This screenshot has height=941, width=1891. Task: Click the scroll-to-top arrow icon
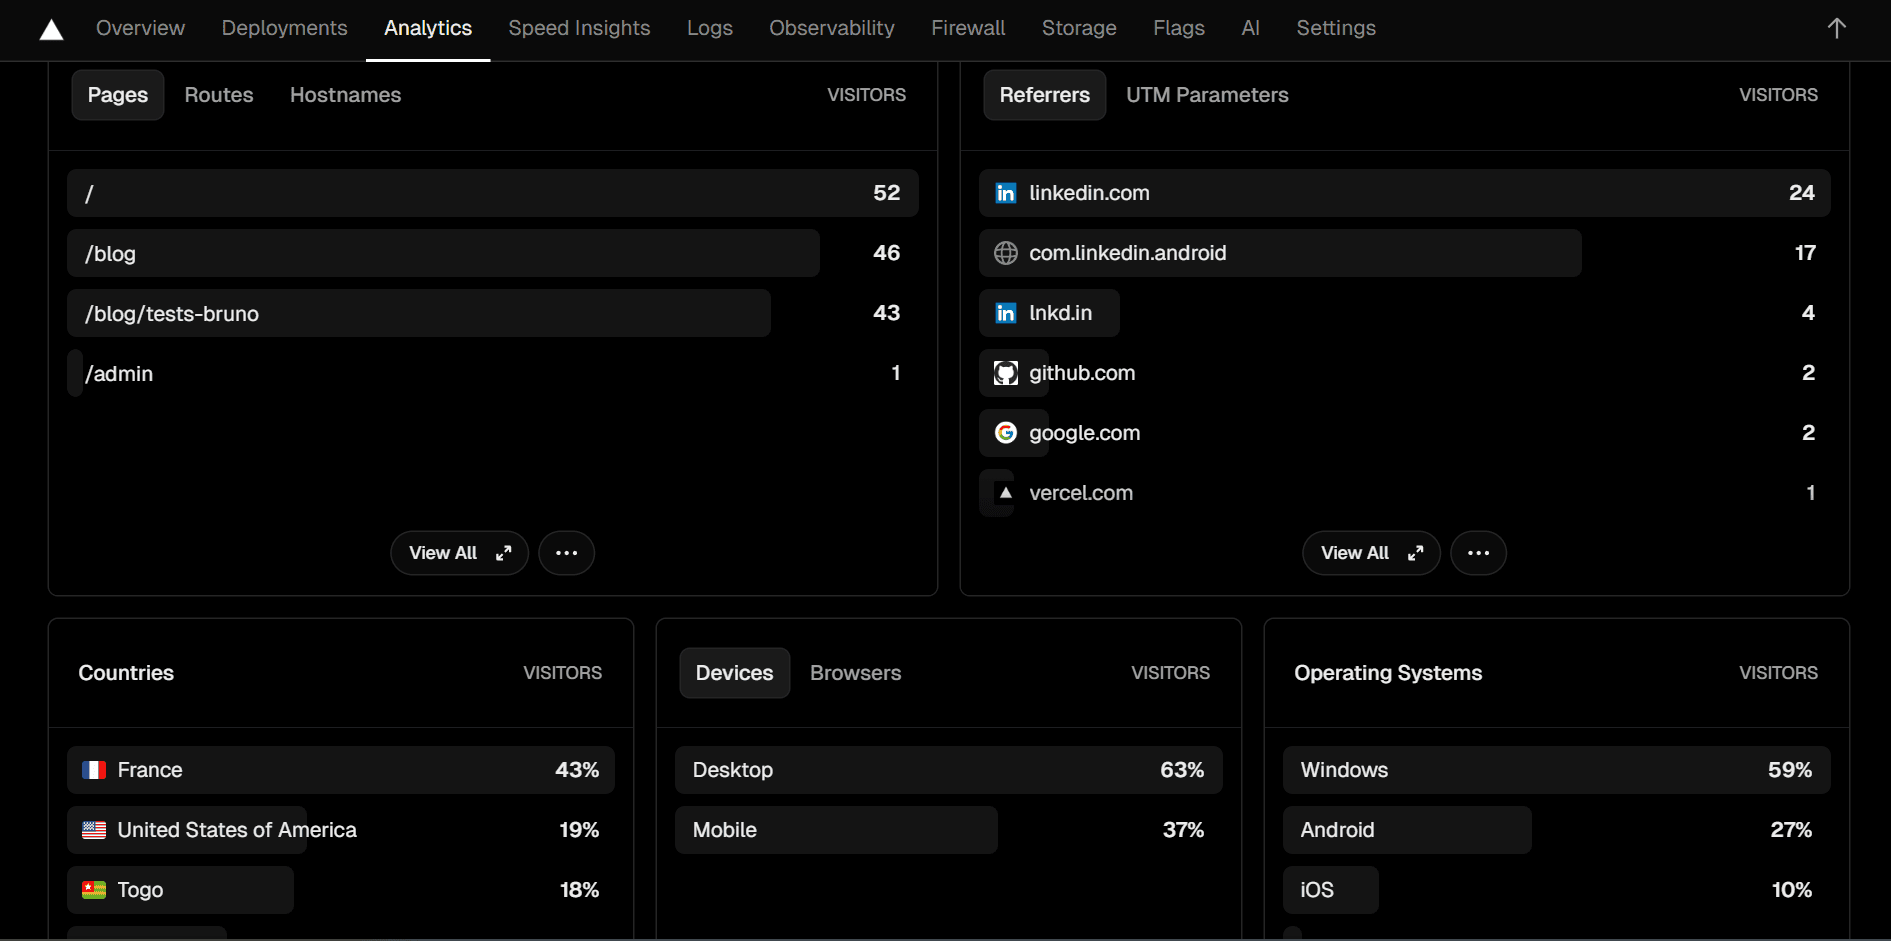(x=1836, y=28)
